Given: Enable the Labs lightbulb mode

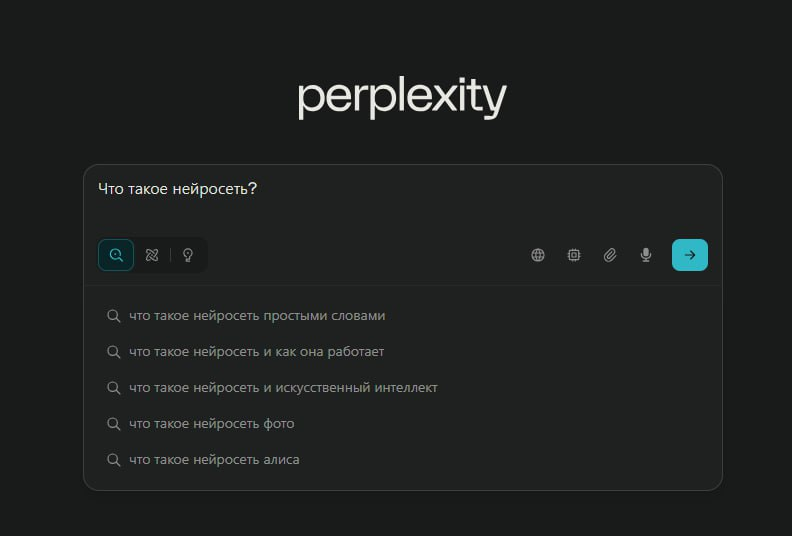Looking at the screenshot, I should [x=187, y=255].
